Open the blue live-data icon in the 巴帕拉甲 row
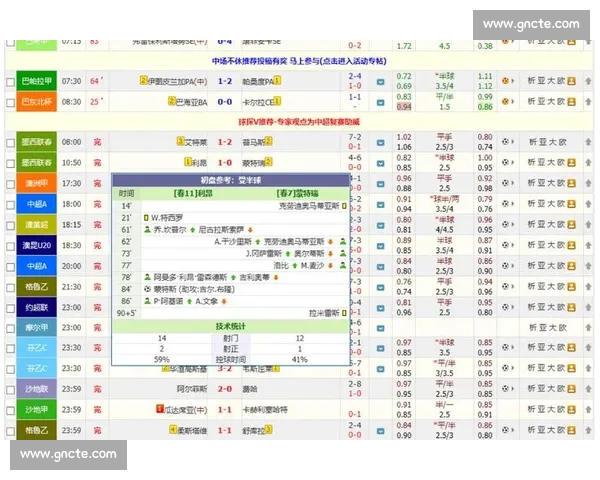Screen dimensions: 600x480 click(380, 82)
